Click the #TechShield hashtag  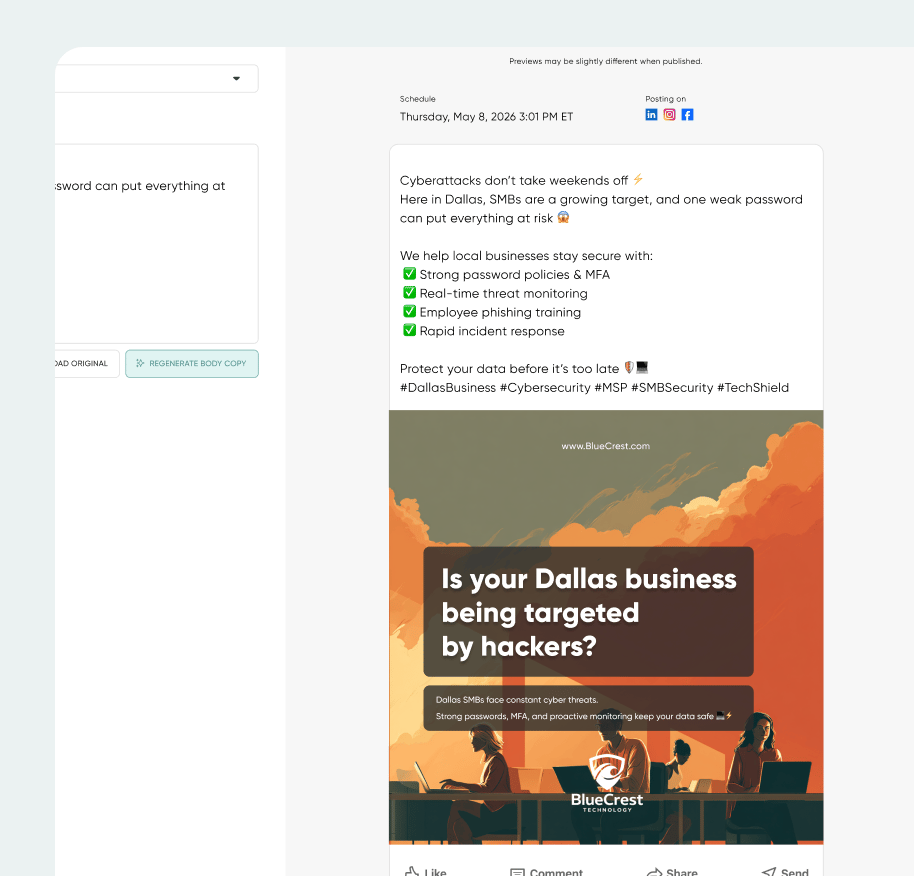(753, 388)
